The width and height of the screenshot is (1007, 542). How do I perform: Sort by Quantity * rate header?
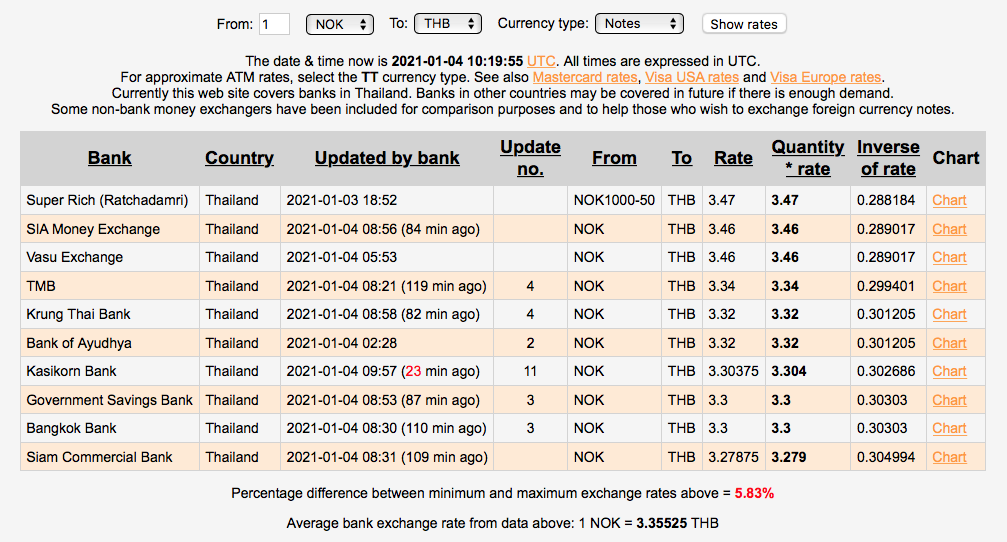(807, 158)
